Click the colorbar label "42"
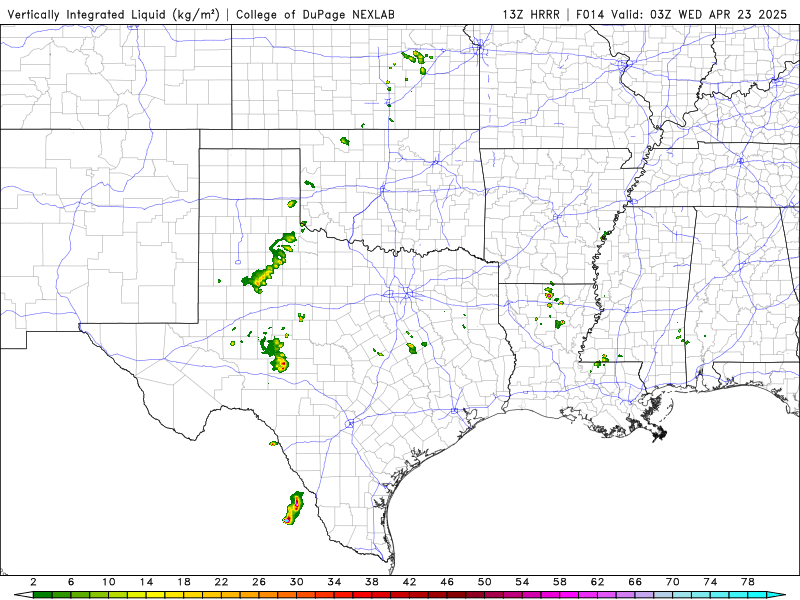 [410, 582]
